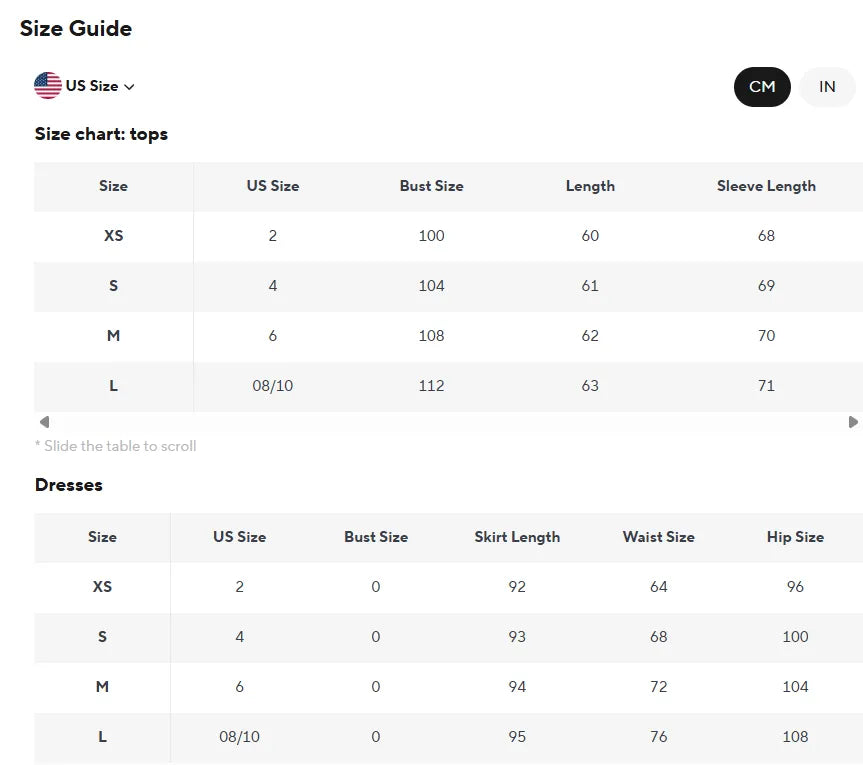
Task: Select the Bust Size column header in tops
Action: click(432, 186)
